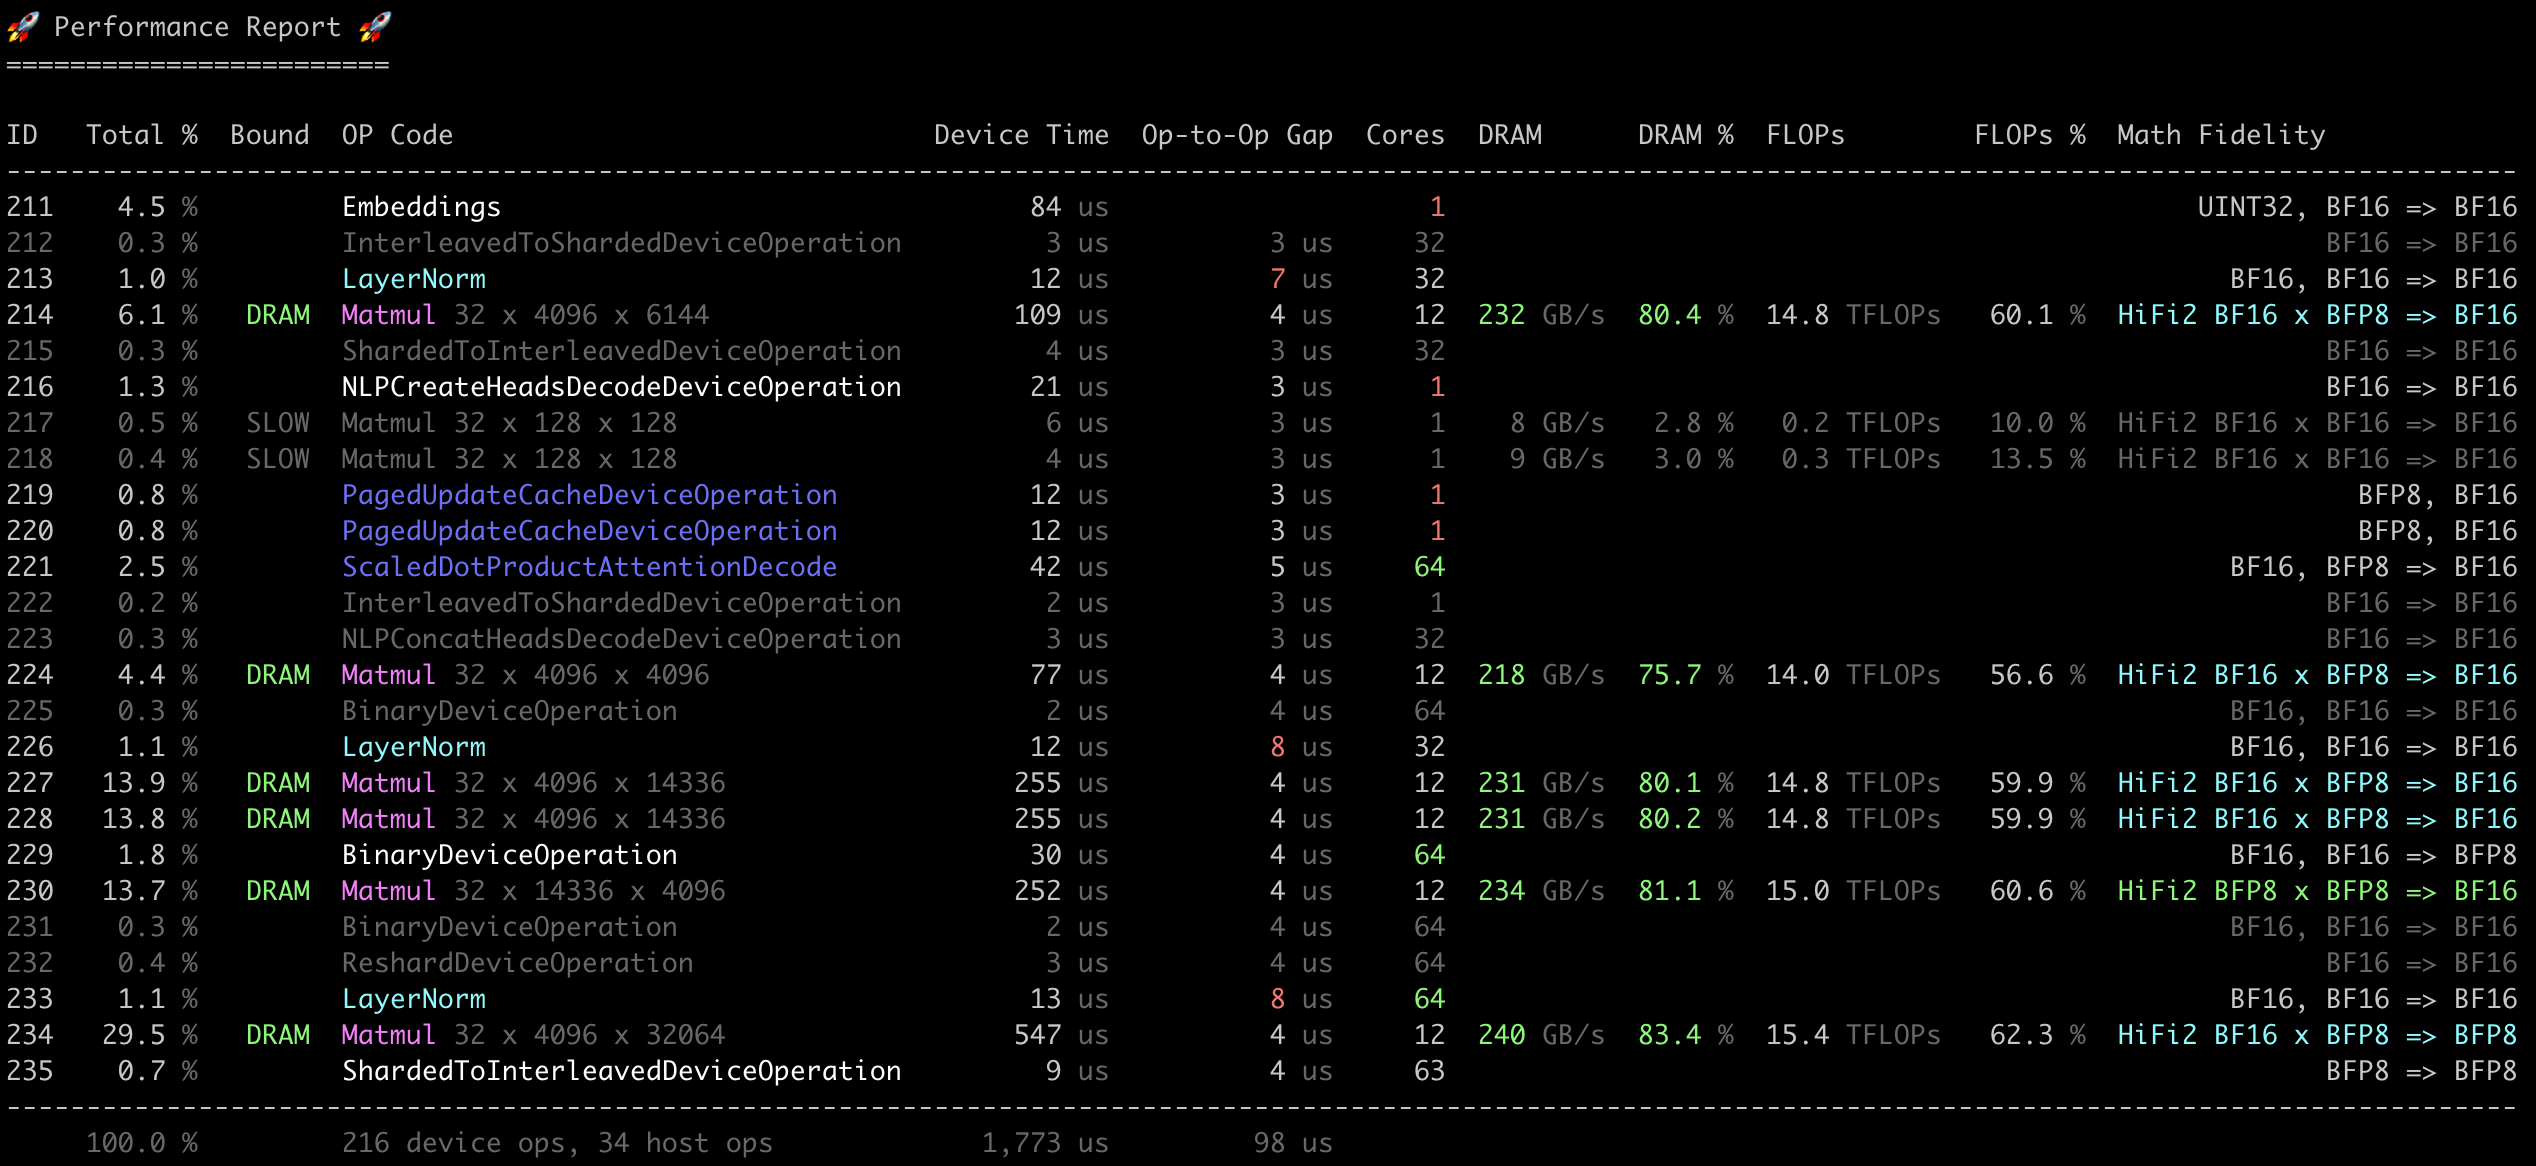Click the '75.7 %' DRAM percent in row 224
Image resolution: width=2536 pixels, height=1166 pixels.
(1686, 675)
